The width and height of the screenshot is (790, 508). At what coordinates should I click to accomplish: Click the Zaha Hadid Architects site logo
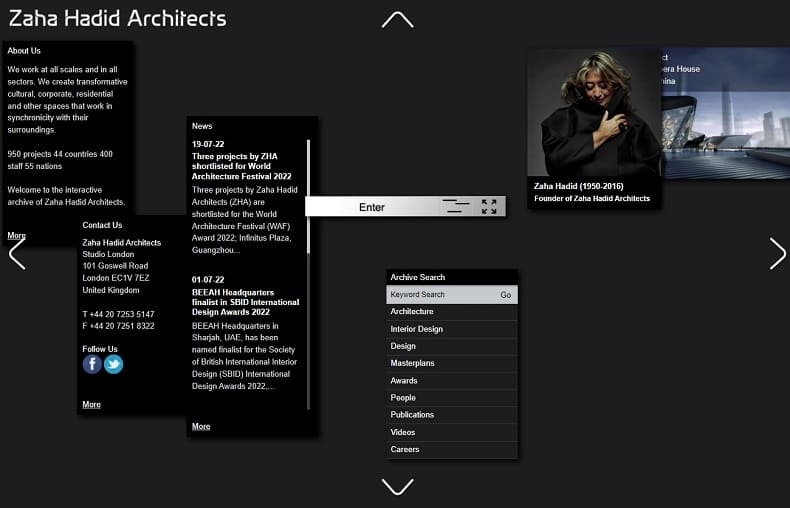pos(117,18)
